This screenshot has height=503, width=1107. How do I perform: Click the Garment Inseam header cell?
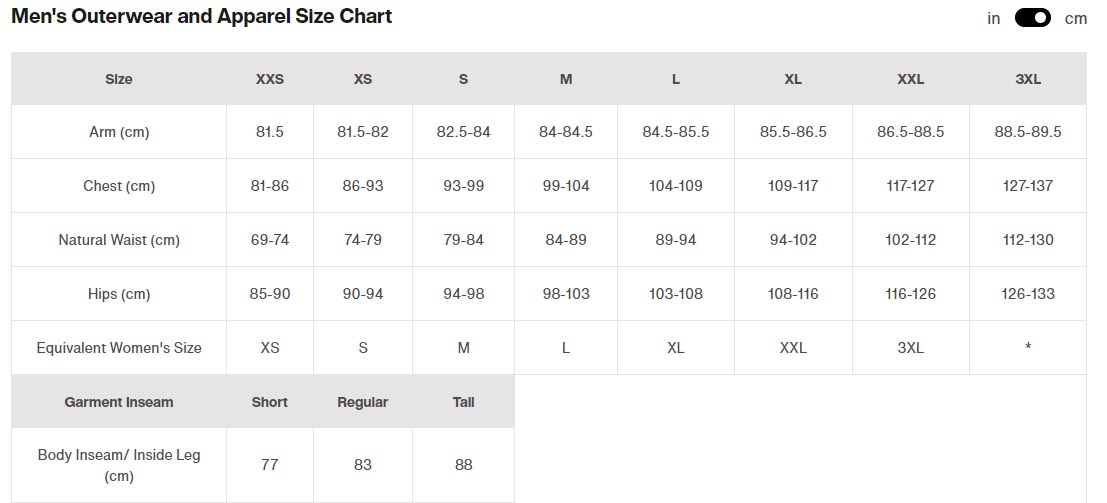[119, 402]
